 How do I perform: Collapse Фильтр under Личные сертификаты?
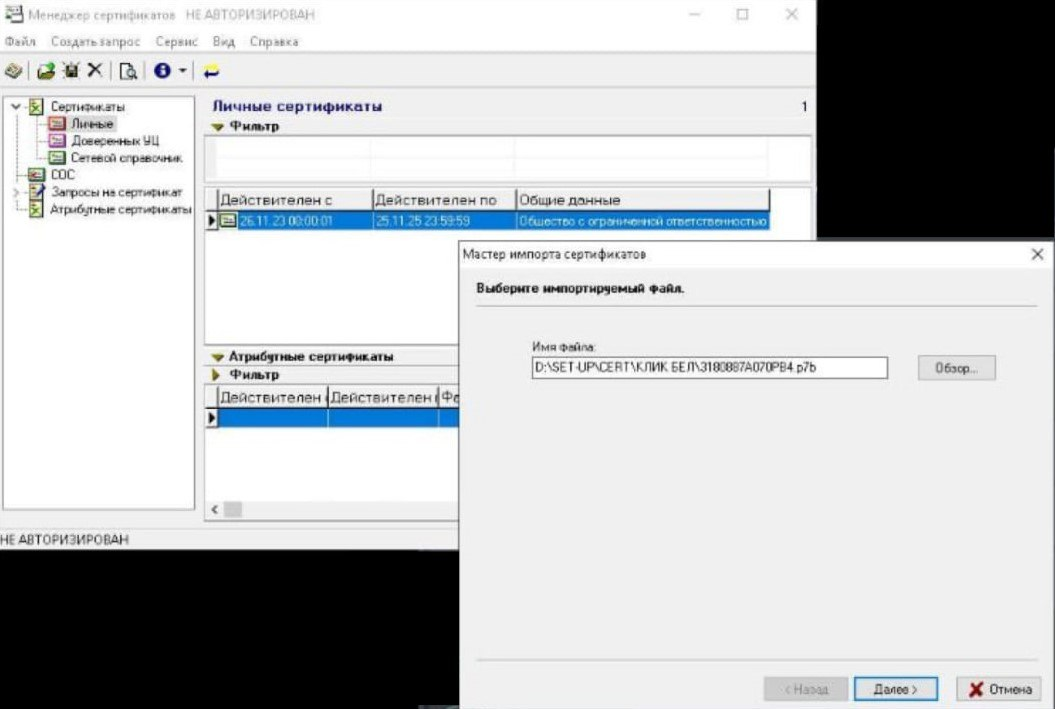coord(217,127)
